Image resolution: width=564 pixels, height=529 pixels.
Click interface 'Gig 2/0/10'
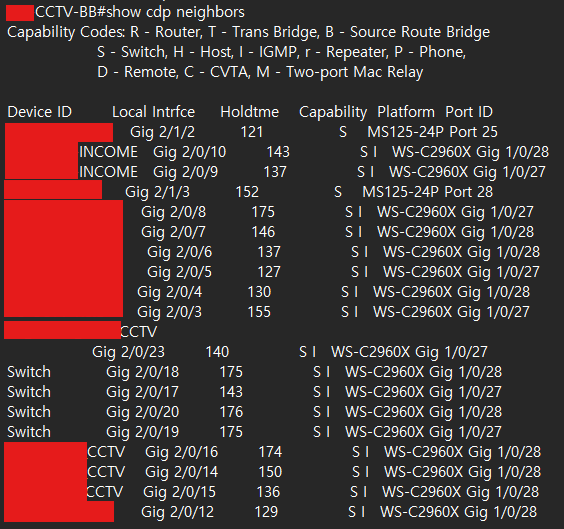[190, 152]
